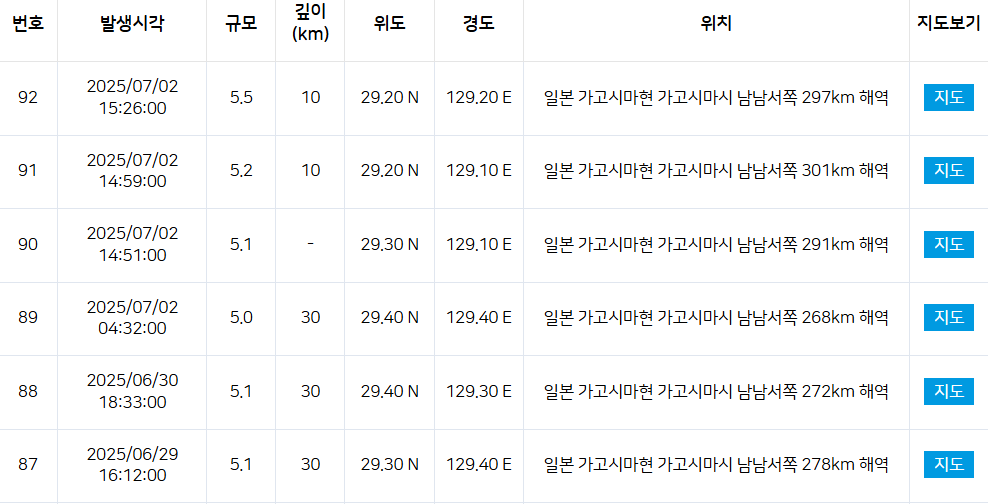
Task: Show map for earthquake number 89
Action: [x=948, y=318]
